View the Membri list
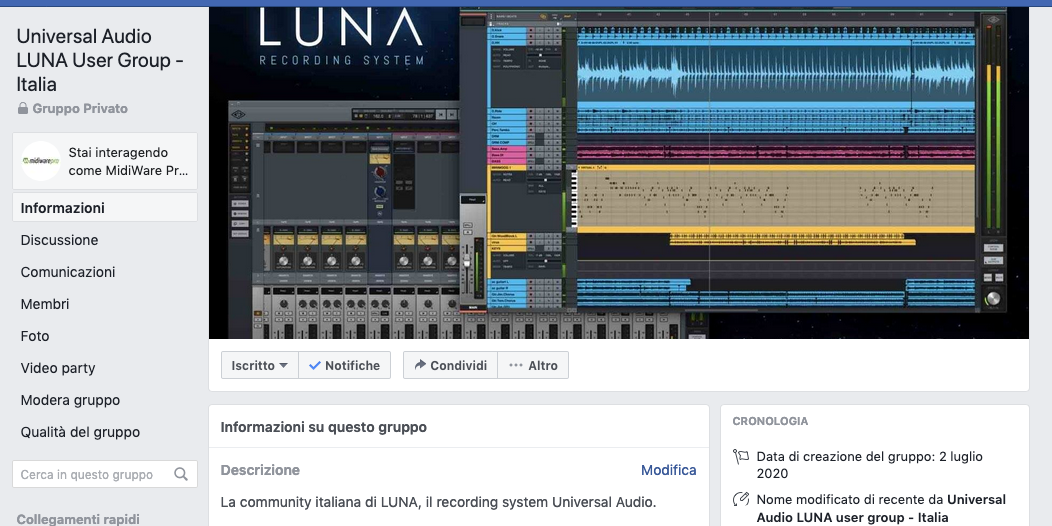This screenshot has width=1052, height=526. [44, 304]
